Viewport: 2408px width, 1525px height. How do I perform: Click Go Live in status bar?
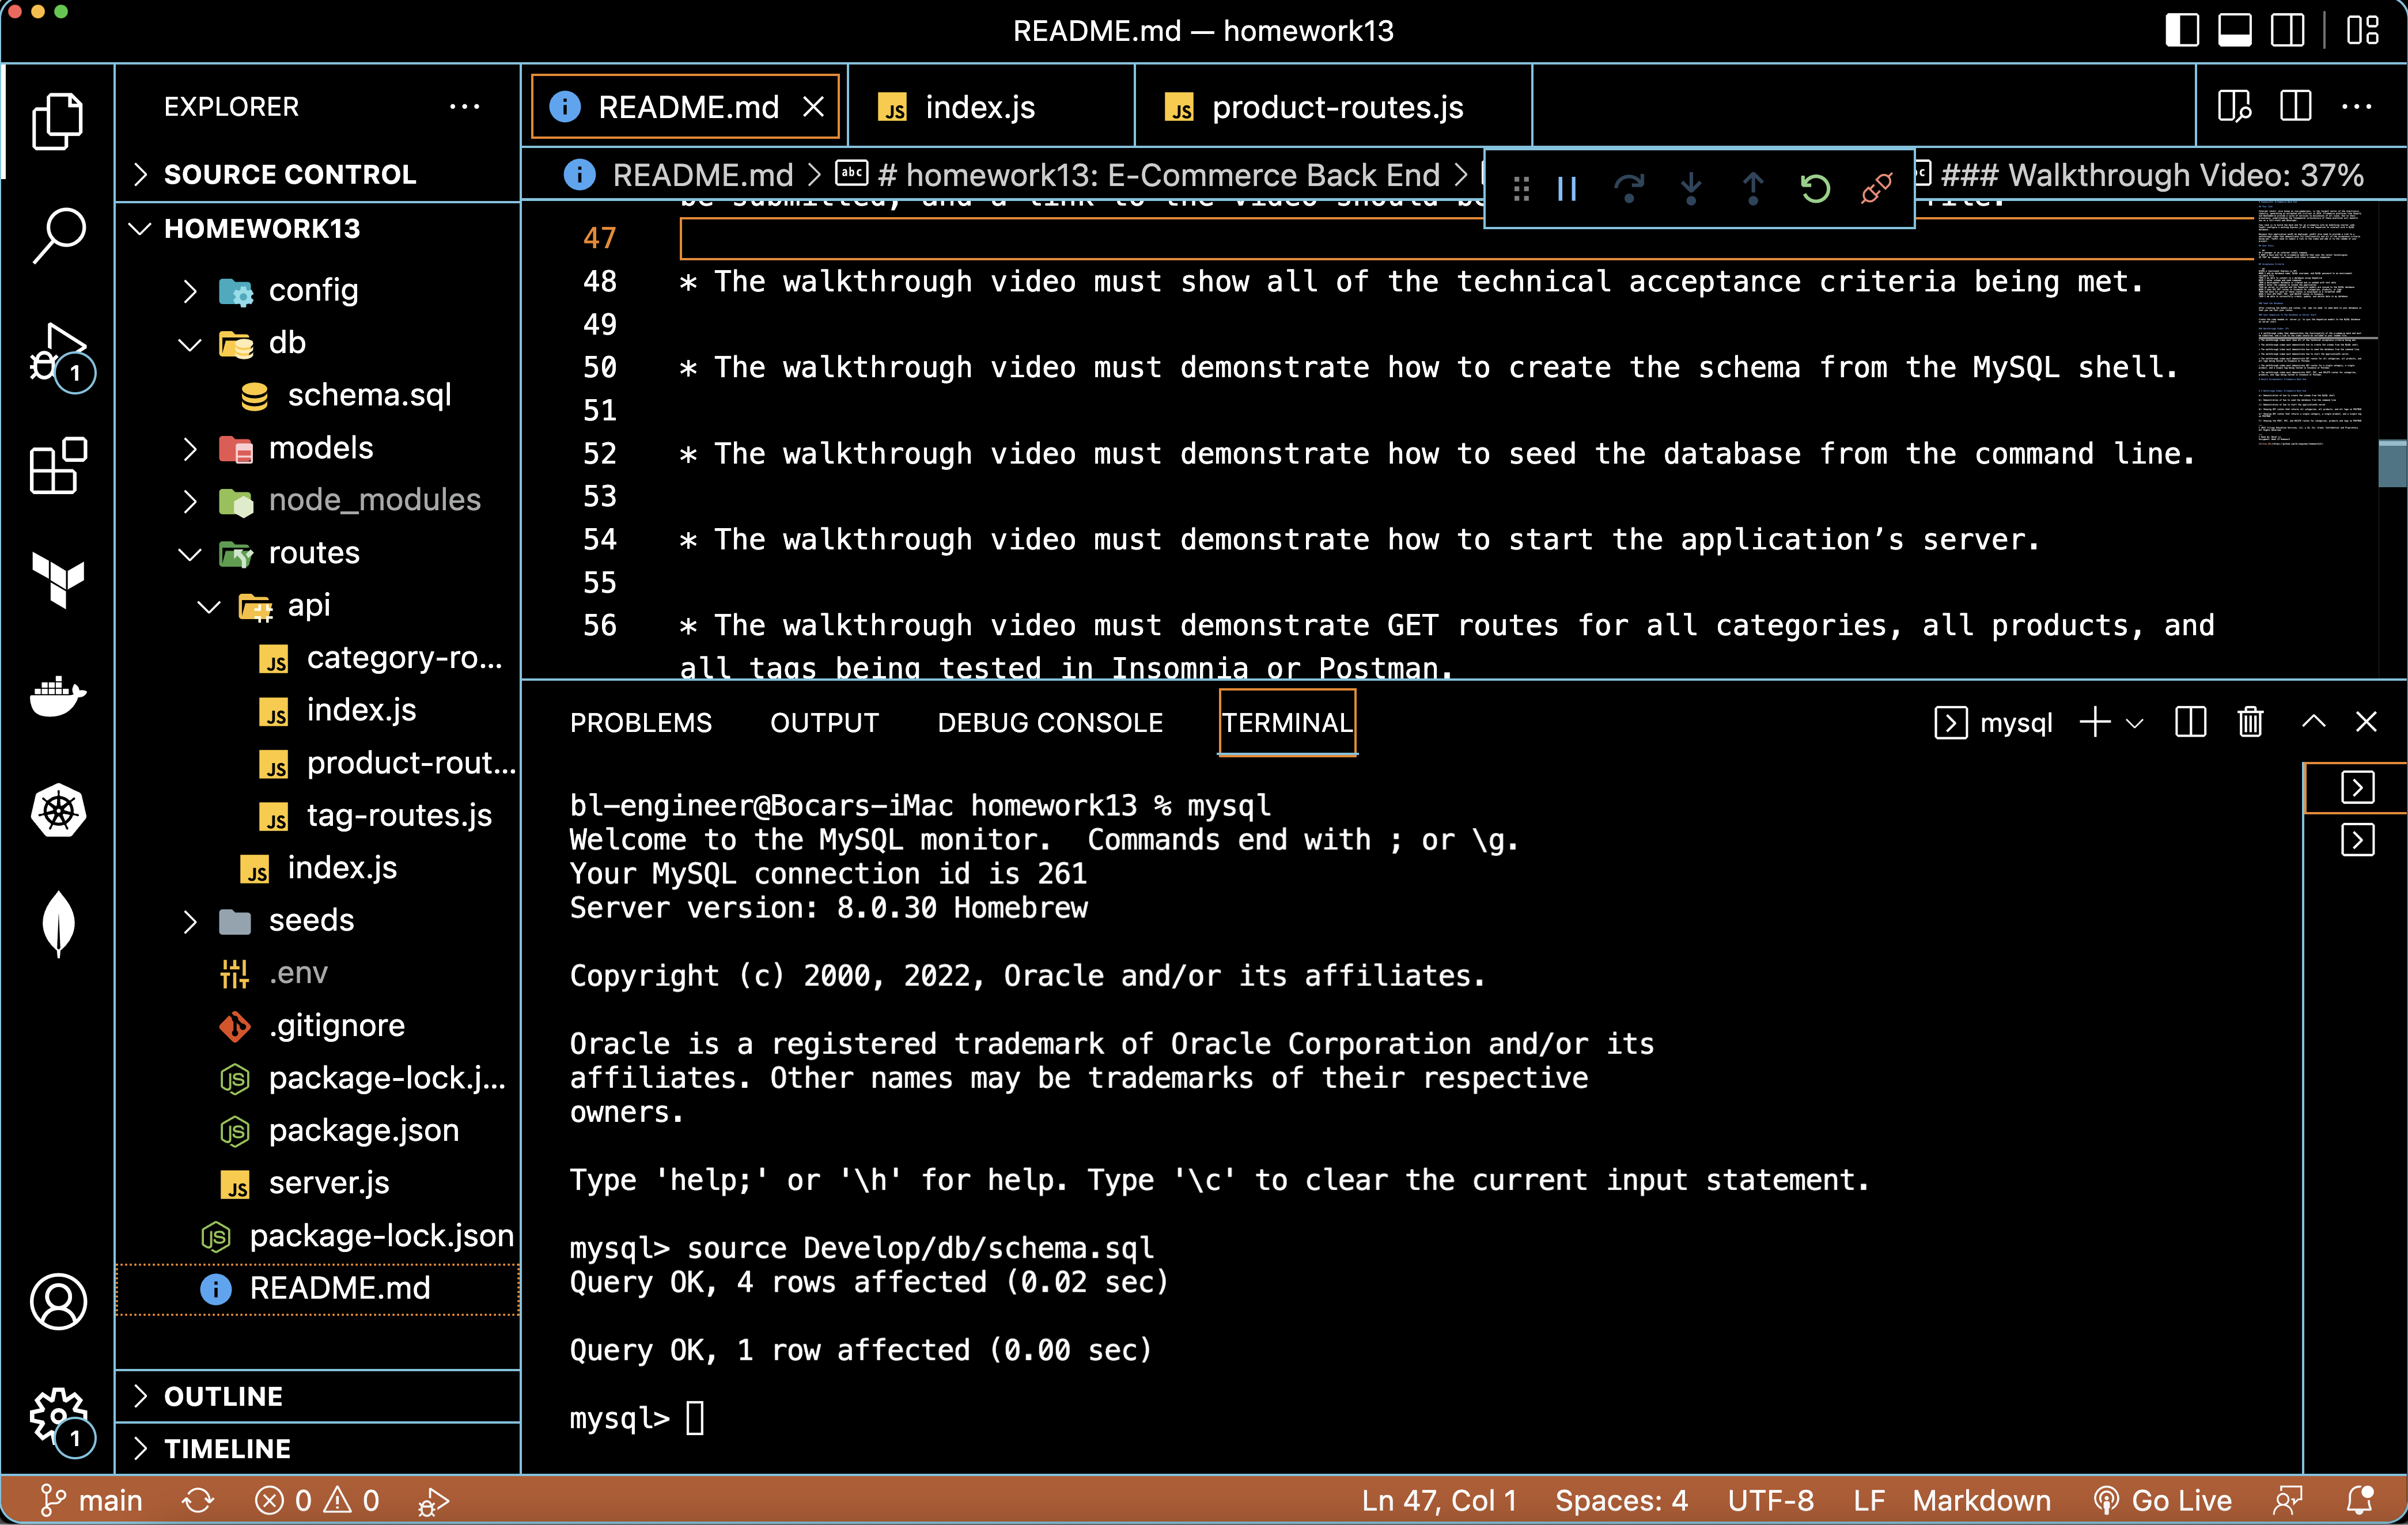click(2162, 1500)
